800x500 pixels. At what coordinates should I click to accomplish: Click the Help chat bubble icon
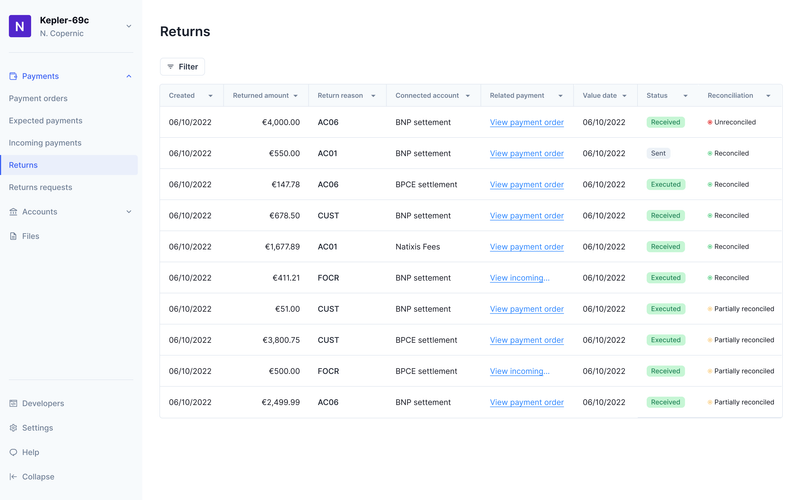[x=13, y=453]
